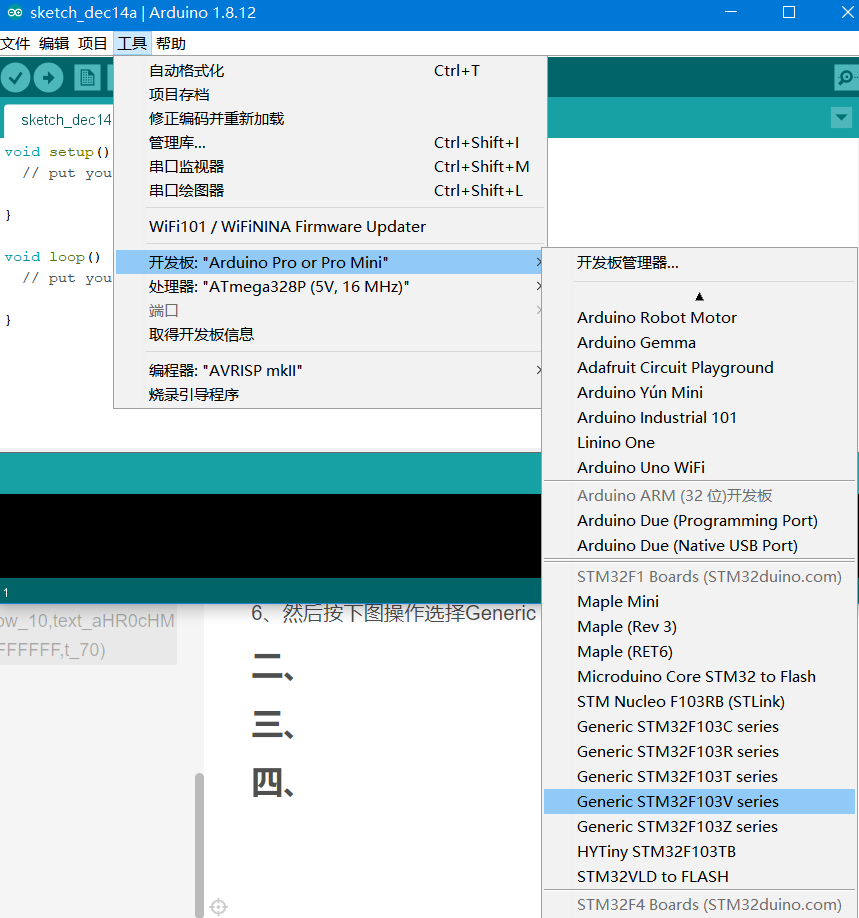This screenshot has width=859, height=918.
Task: Select Maple (RET6) board
Action: click(700, 652)
